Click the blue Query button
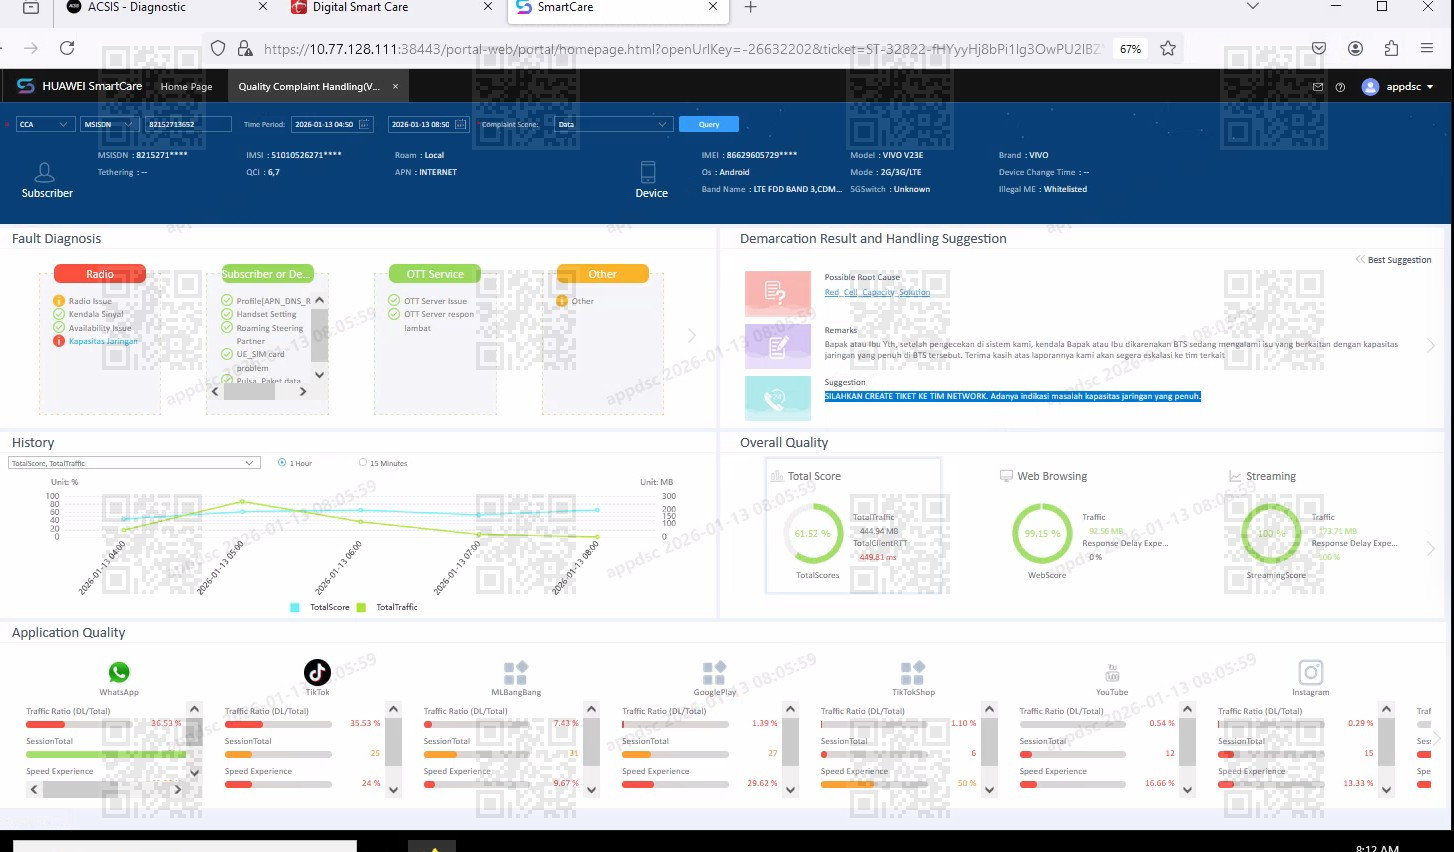 pos(709,124)
